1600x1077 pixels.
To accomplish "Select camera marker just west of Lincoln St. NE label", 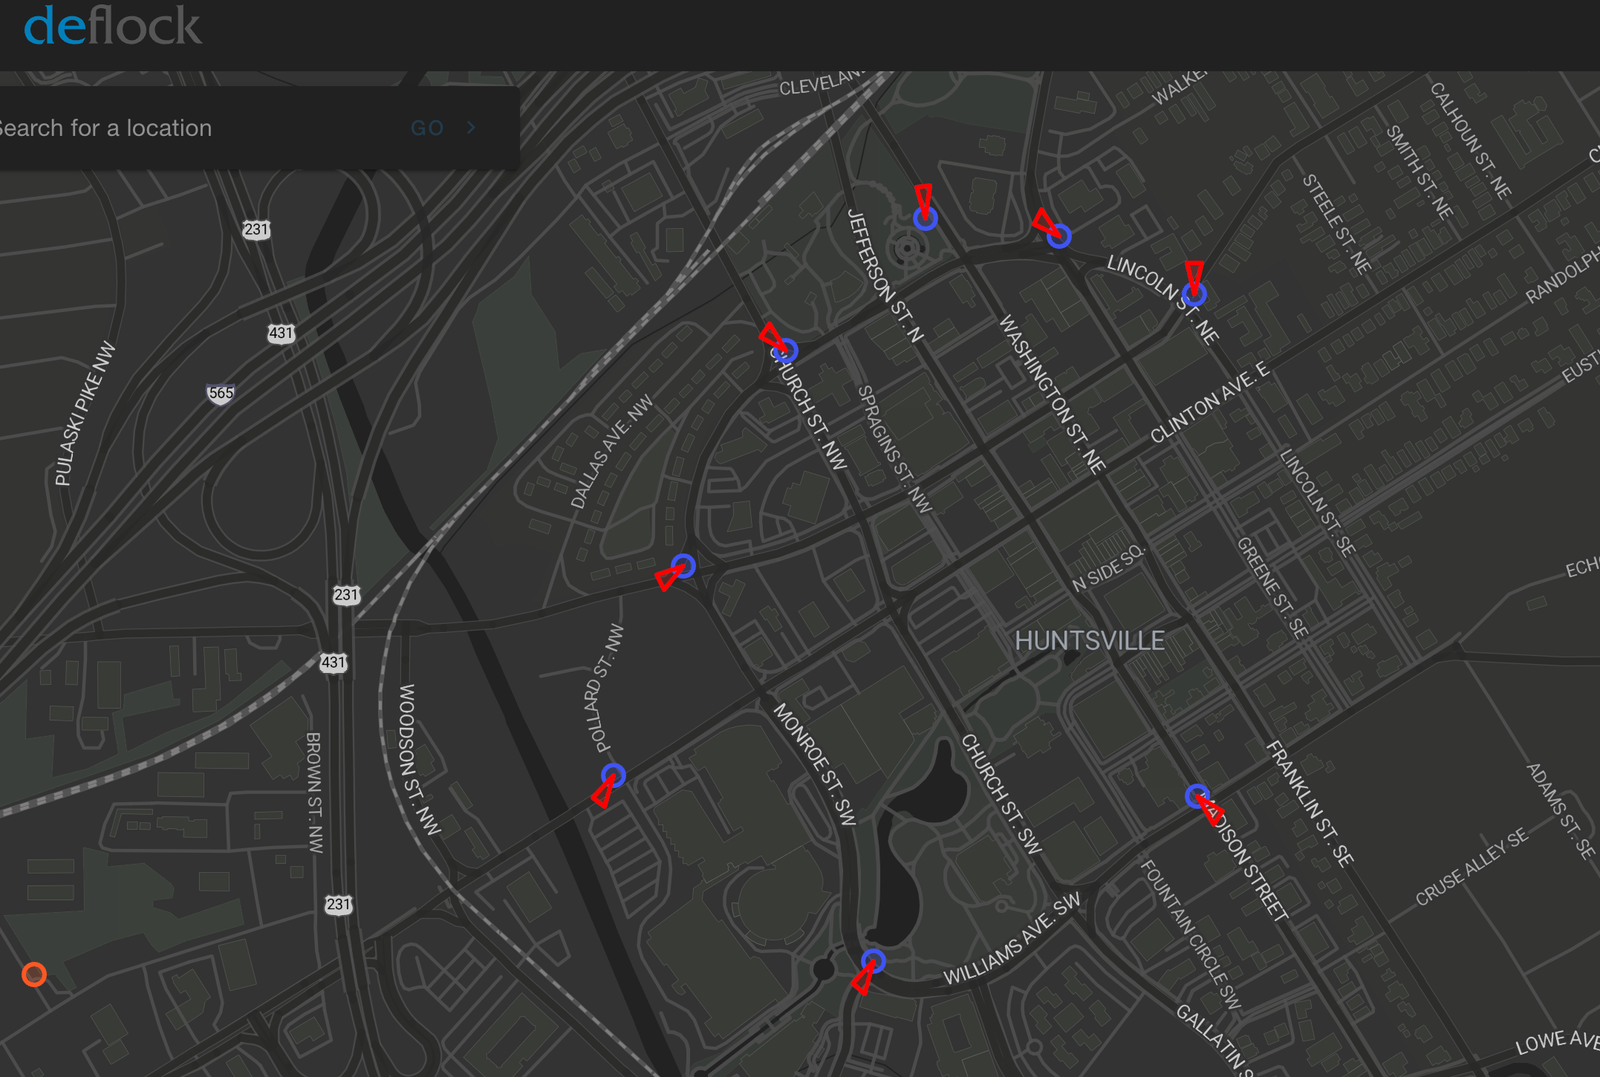I will click(x=1059, y=236).
